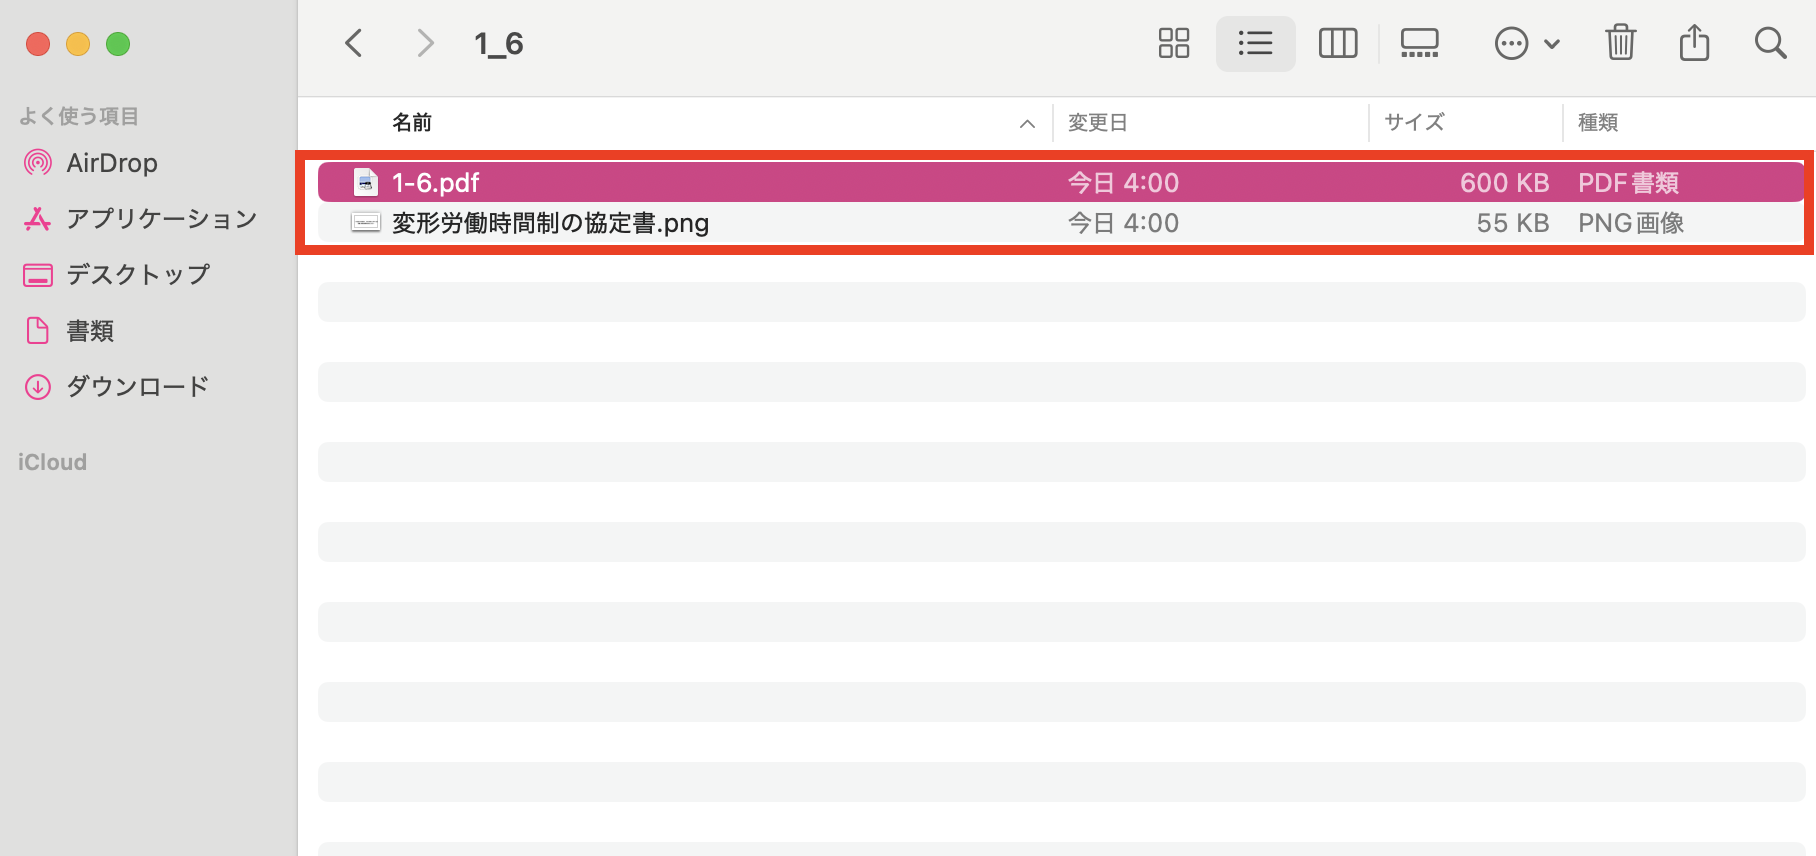Open the ellipsis action menu

pos(1527,43)
